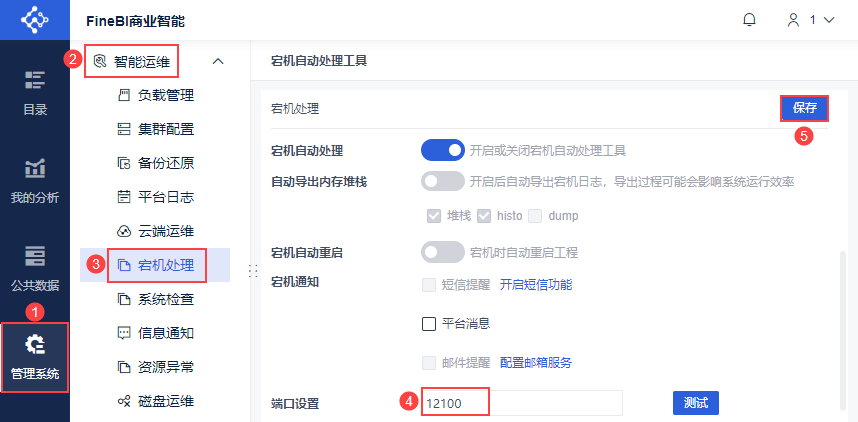This screenshot has width=858, height=422.
Task: Turn off 宕机自动处理 switch
Action: point(443,151)
